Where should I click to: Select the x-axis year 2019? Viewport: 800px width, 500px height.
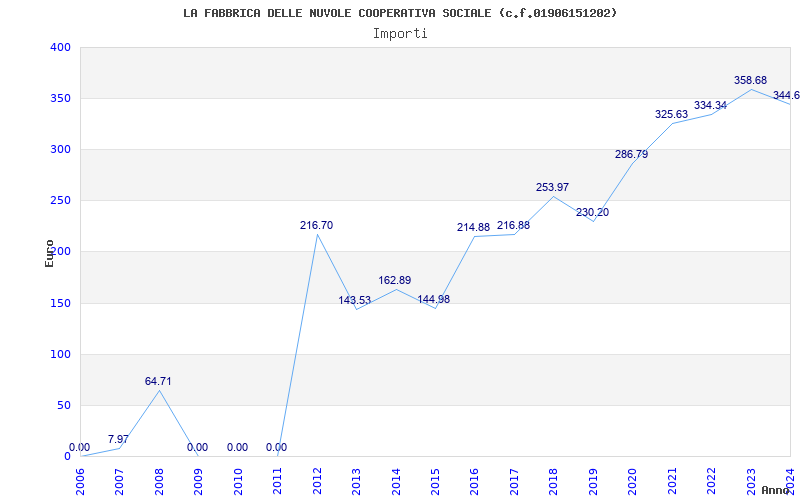click(594, 482)
